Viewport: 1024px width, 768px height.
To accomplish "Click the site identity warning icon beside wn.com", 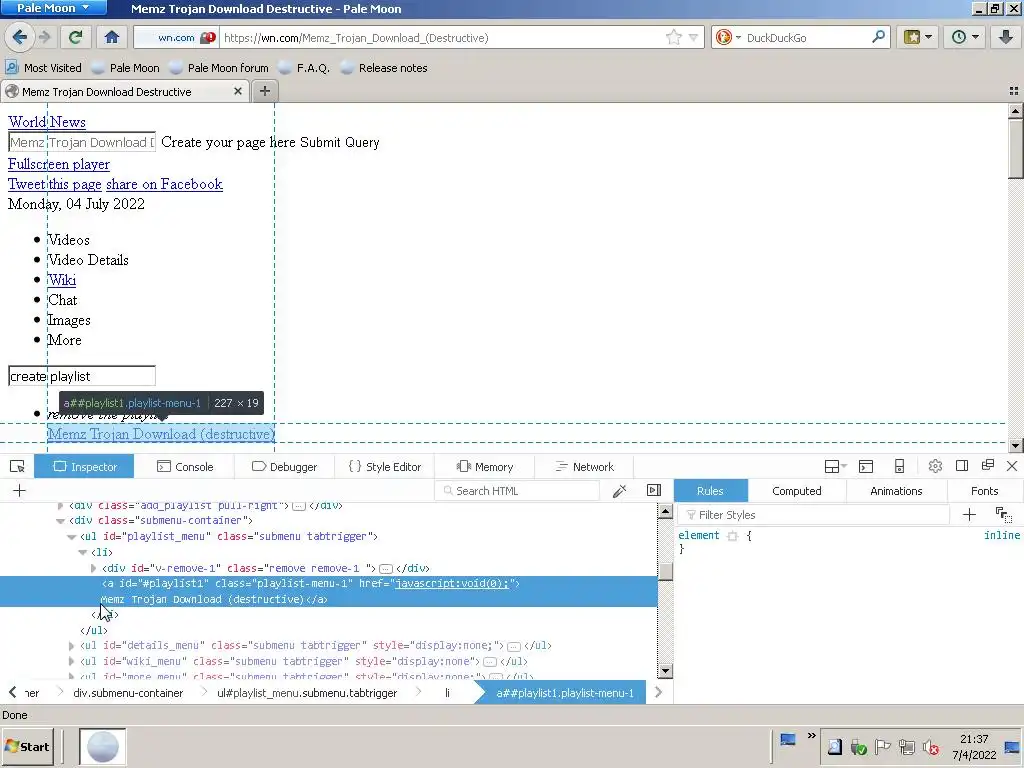I will [208, 38].
